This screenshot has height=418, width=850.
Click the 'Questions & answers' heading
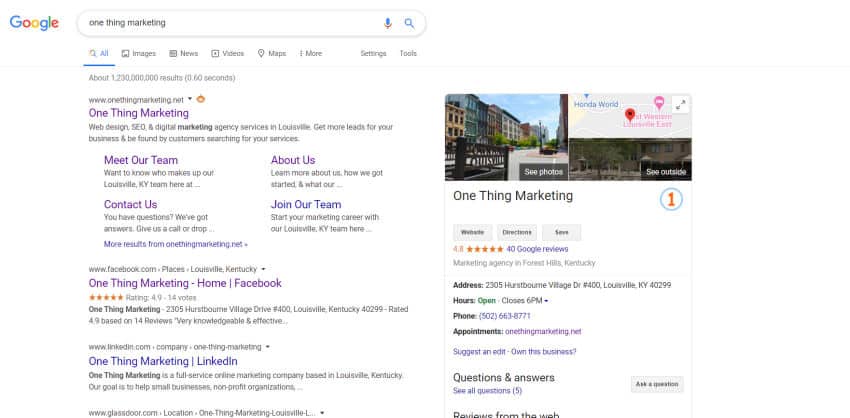point(504,378)
